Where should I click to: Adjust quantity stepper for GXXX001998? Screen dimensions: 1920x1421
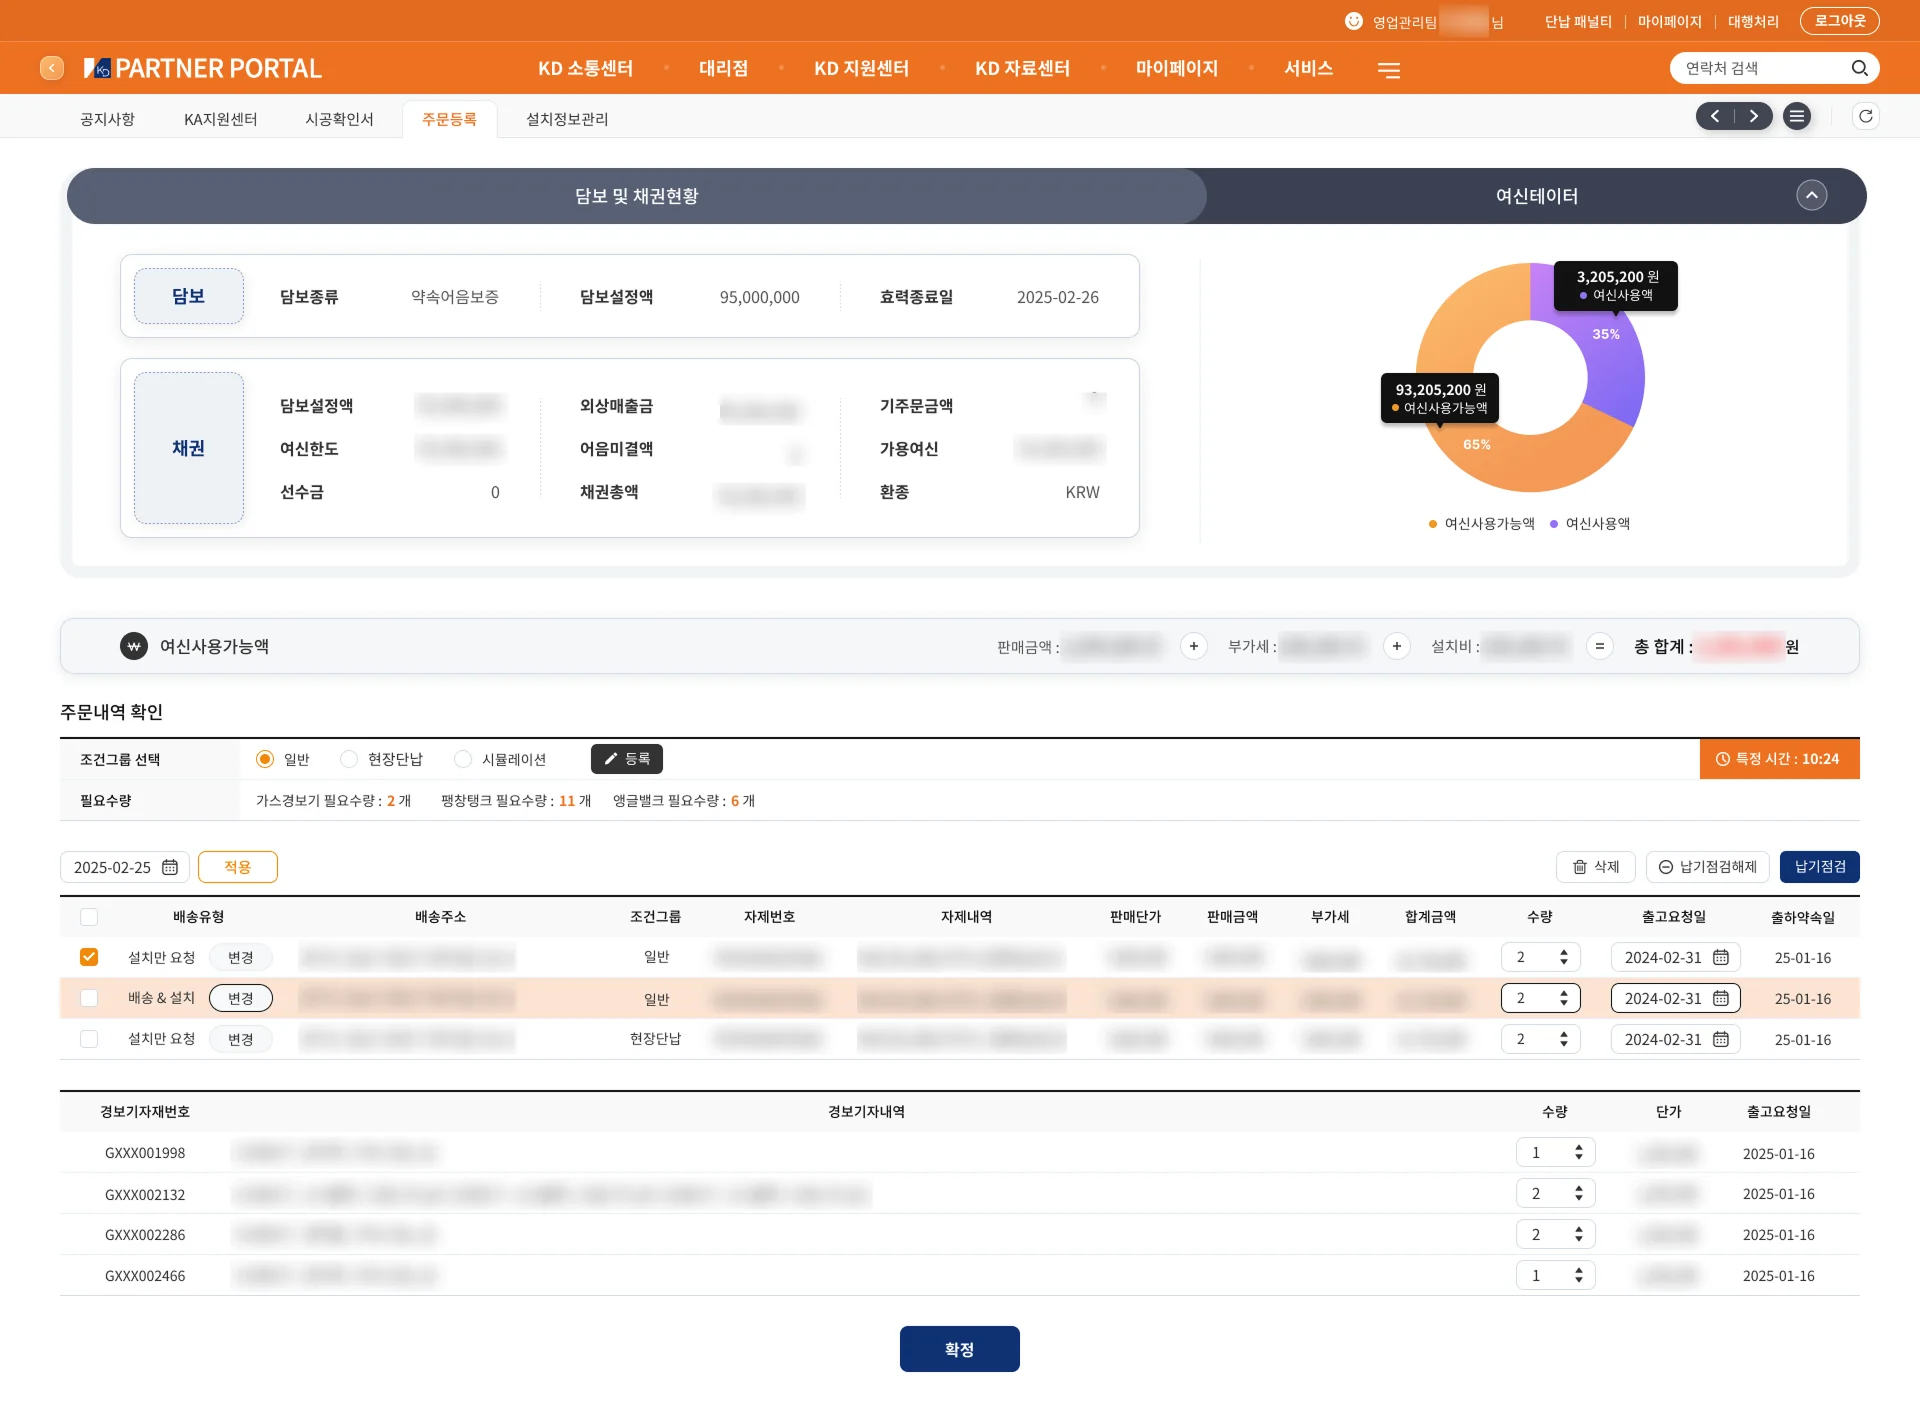click(1578, 1152)
